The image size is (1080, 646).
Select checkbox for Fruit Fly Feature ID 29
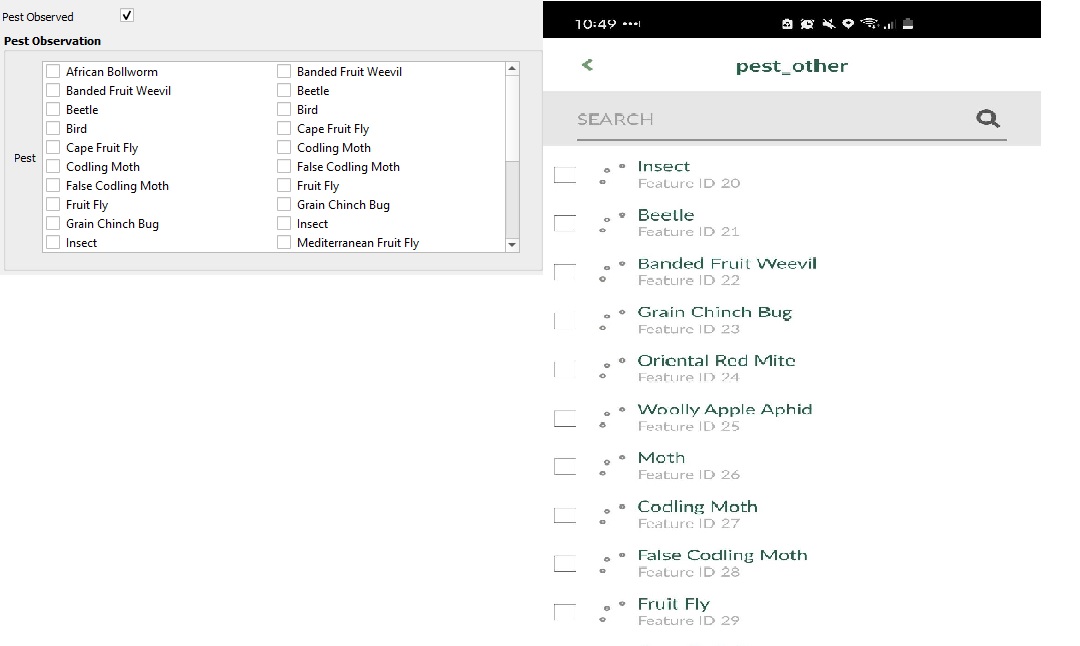565,612
